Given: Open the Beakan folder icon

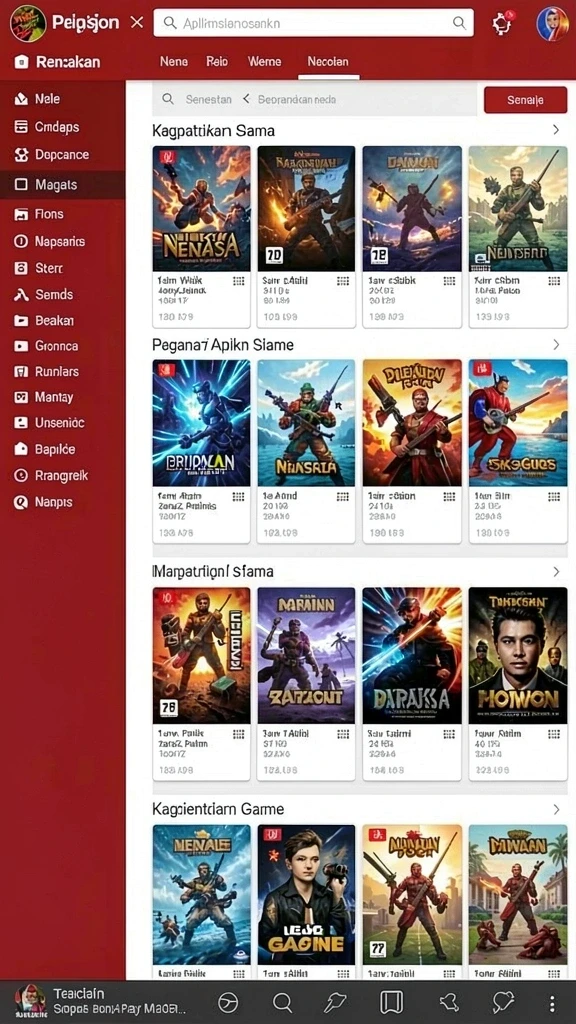Looking at the screenshot, I should click(x=21, y=321).
